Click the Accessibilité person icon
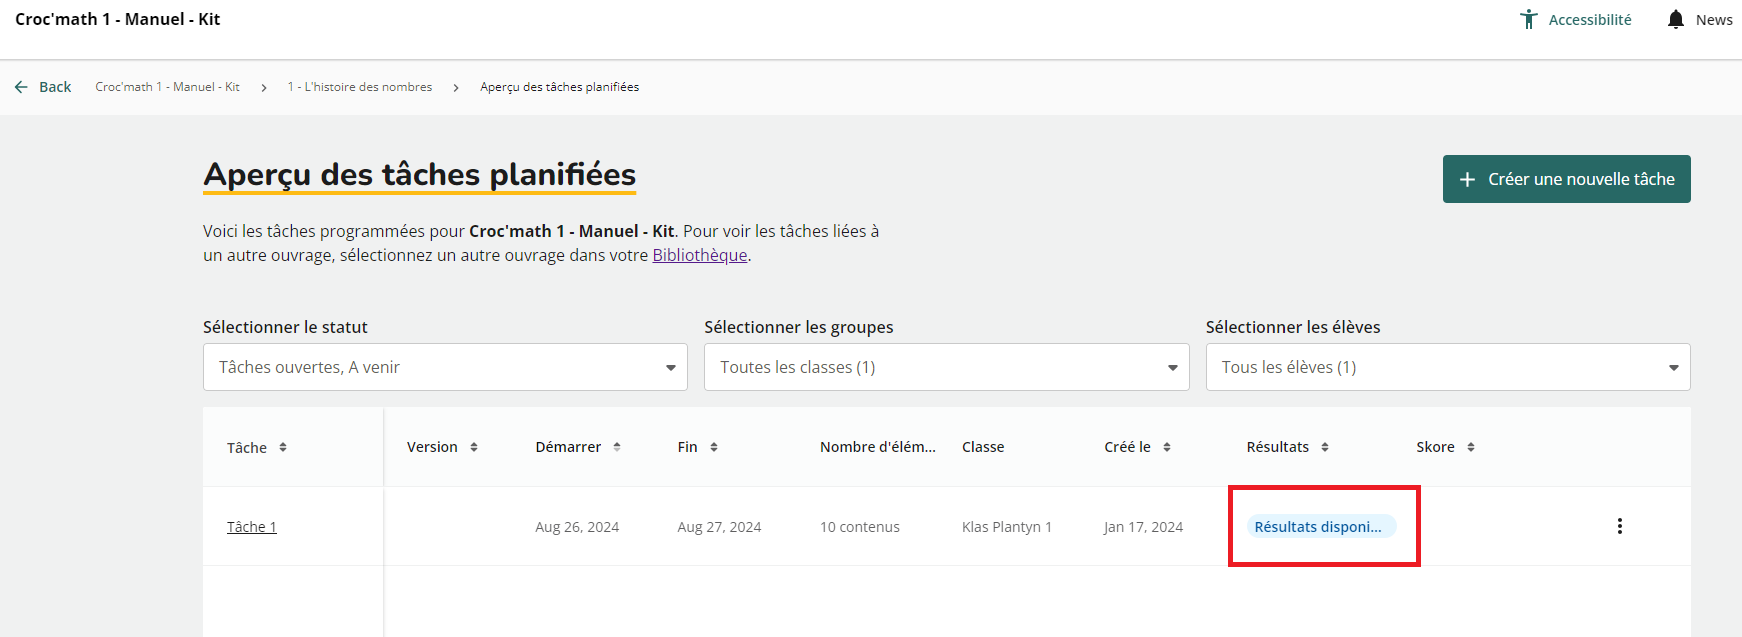 click(x=1529, y=19)
